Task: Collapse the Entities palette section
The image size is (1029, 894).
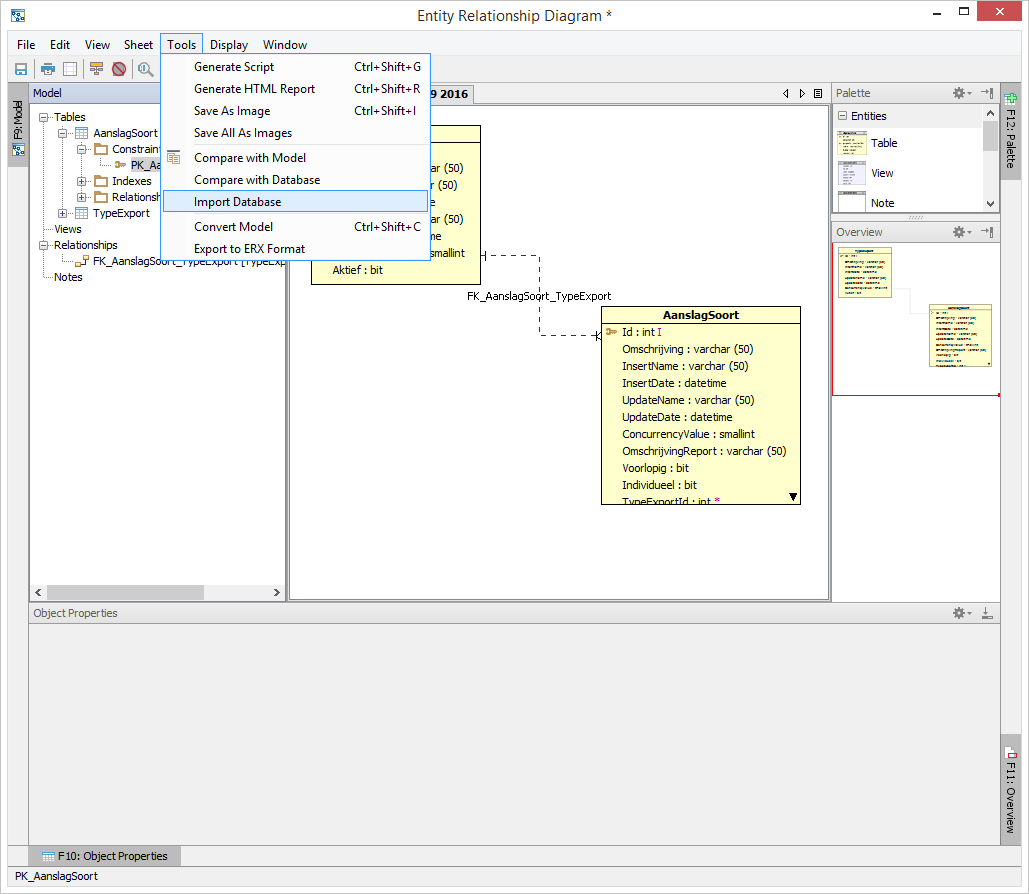Action: tap(842, 116)
